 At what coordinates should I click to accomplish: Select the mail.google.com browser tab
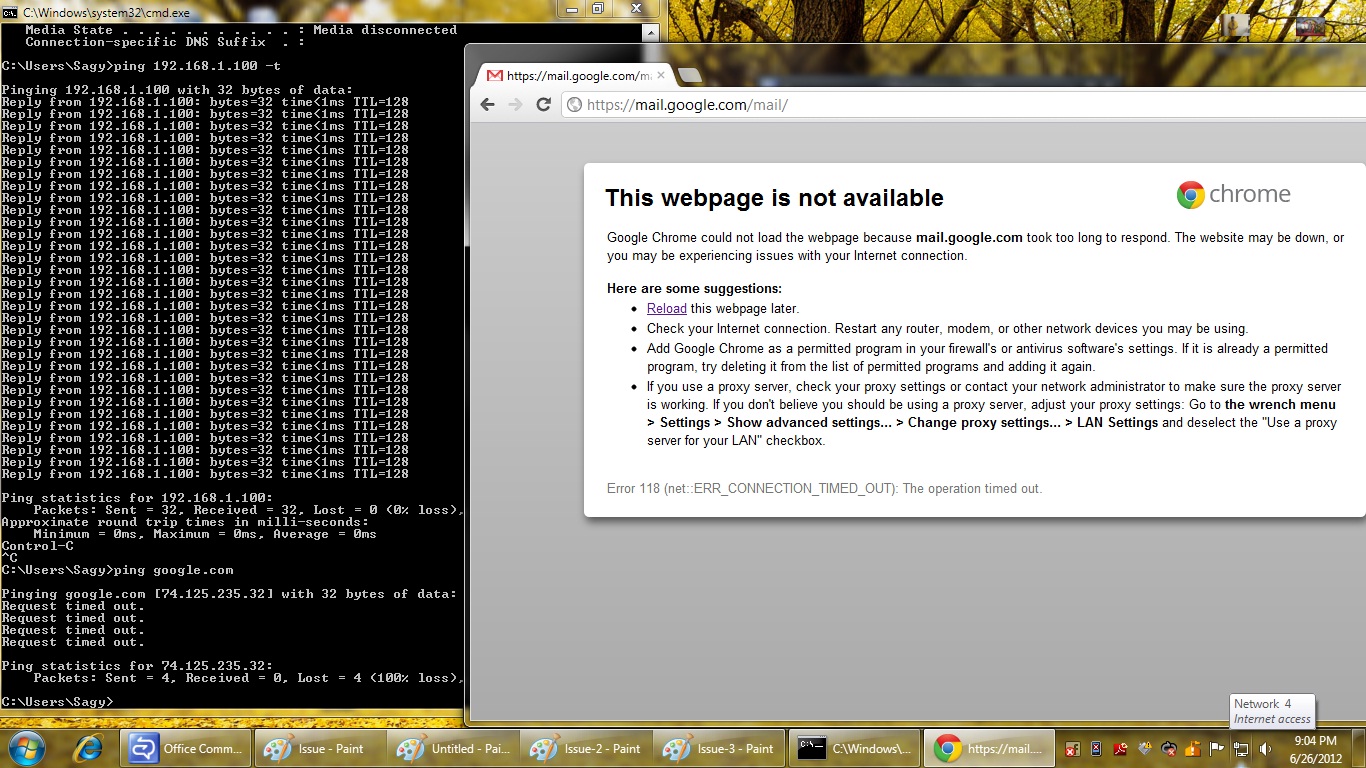click(570, 76)
